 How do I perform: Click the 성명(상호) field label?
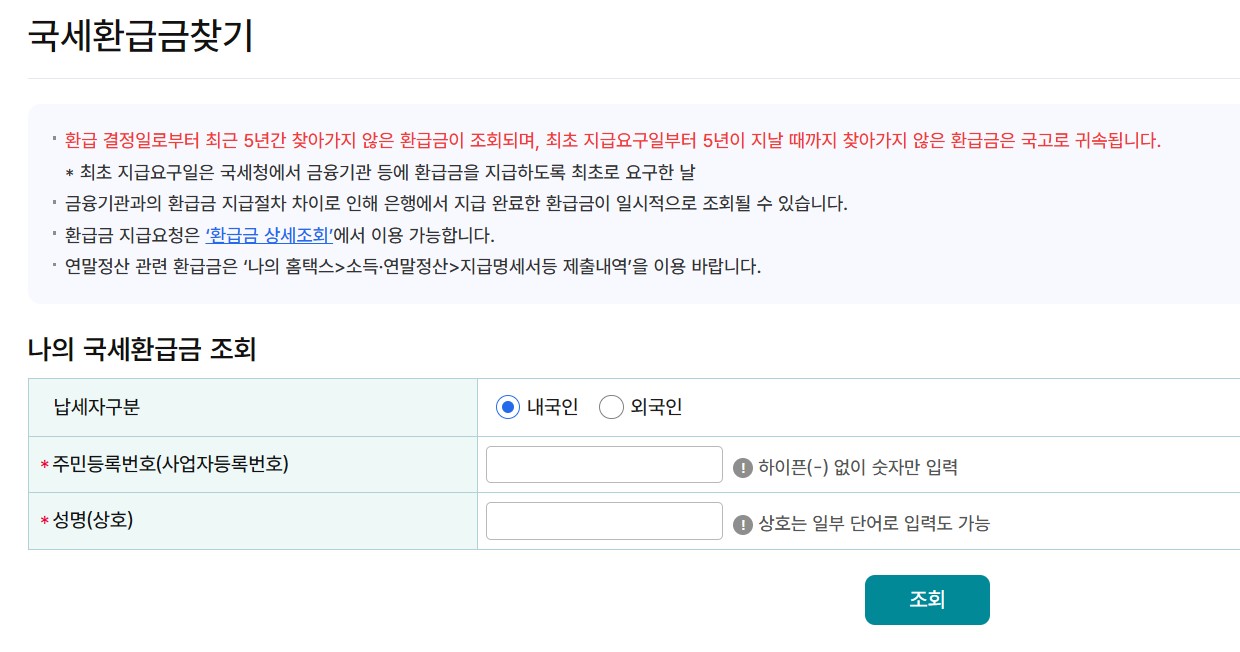[93, 520]
